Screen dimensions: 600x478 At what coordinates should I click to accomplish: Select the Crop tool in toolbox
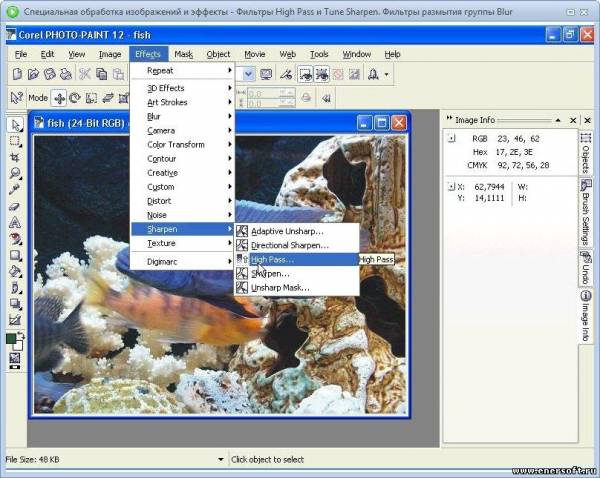point(15,157)
